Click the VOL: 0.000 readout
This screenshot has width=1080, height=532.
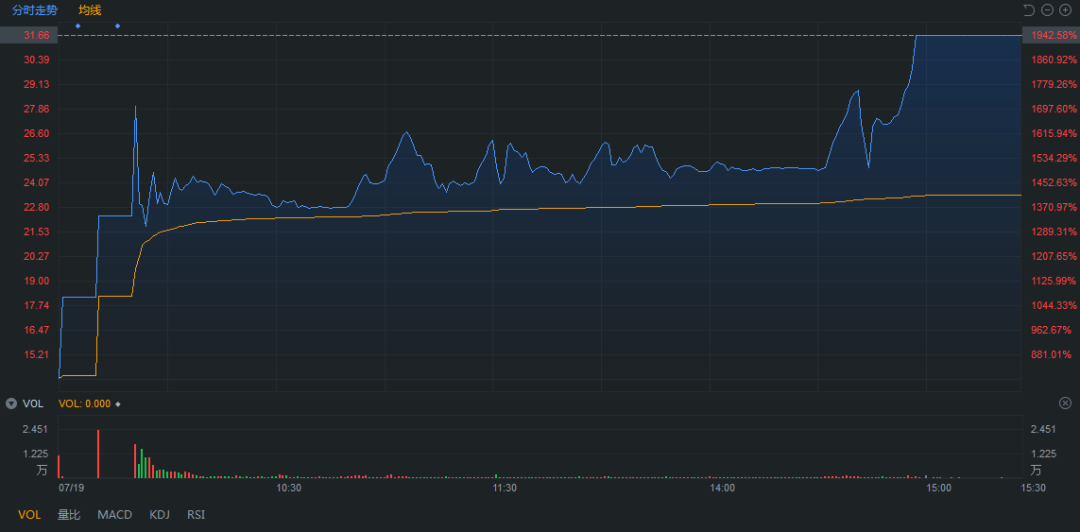(x=85, y=404)
